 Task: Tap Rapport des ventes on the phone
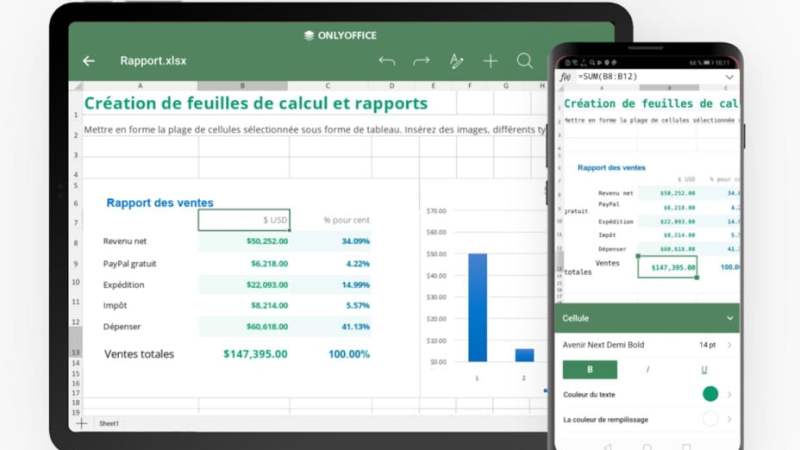(611, 167)
